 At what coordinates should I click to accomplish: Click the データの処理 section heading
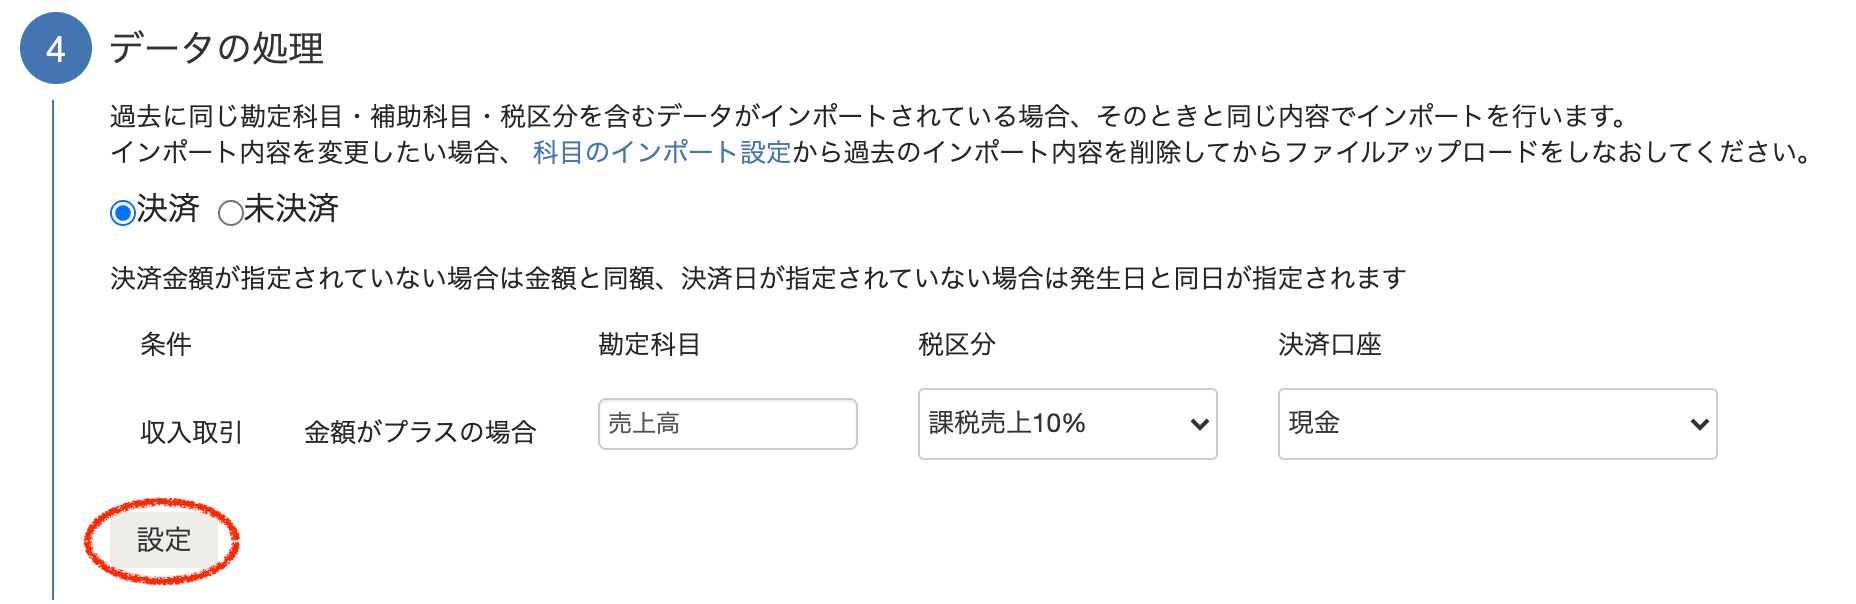pyautogui.click(x=216, y=48)
